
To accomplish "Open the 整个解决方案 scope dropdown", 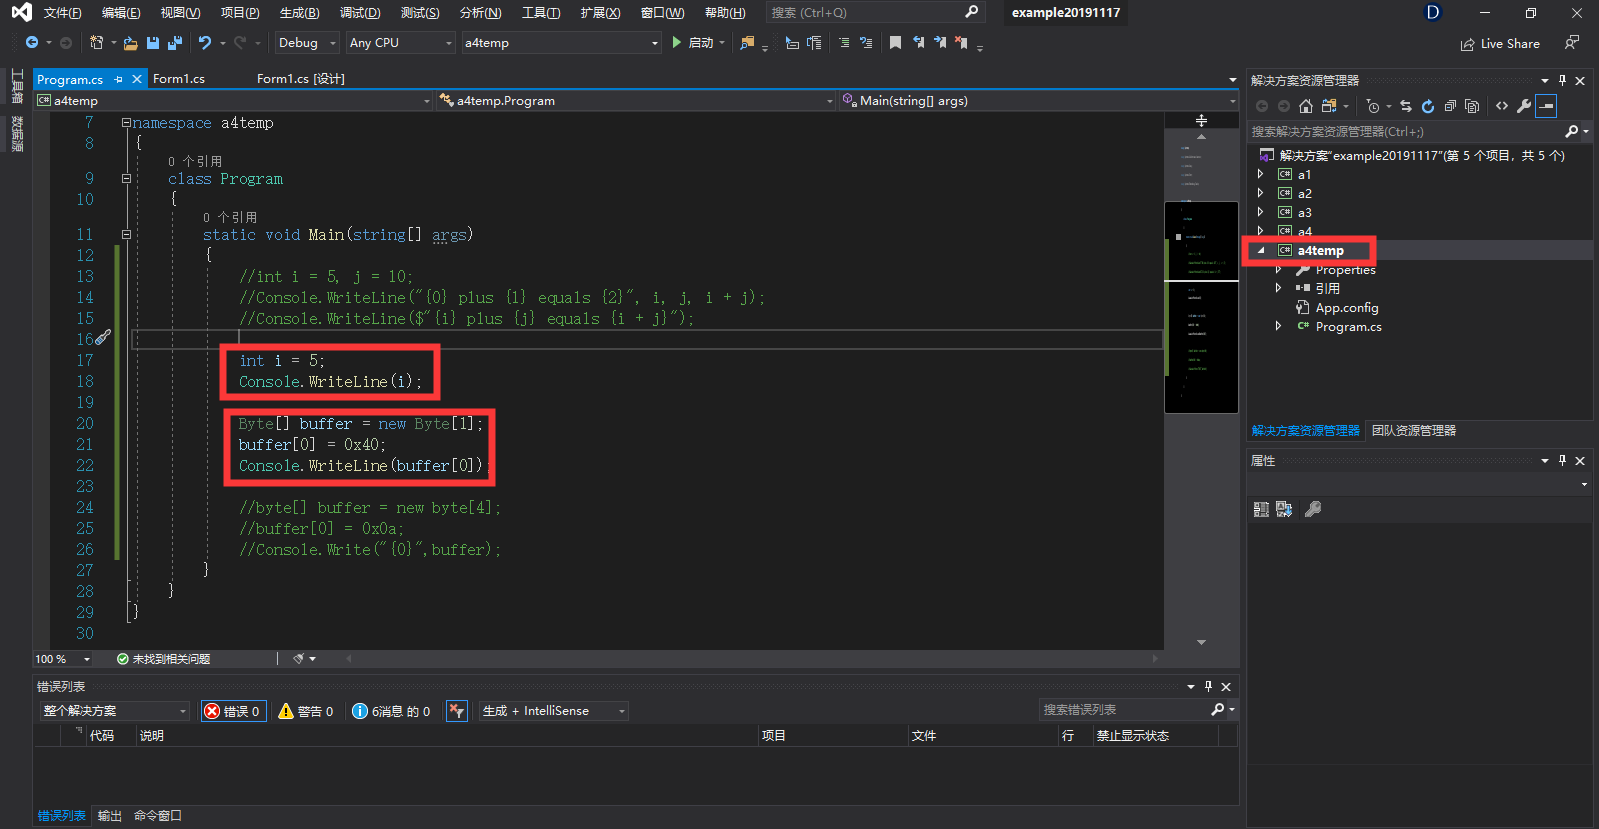I will (x=115, y=711).
